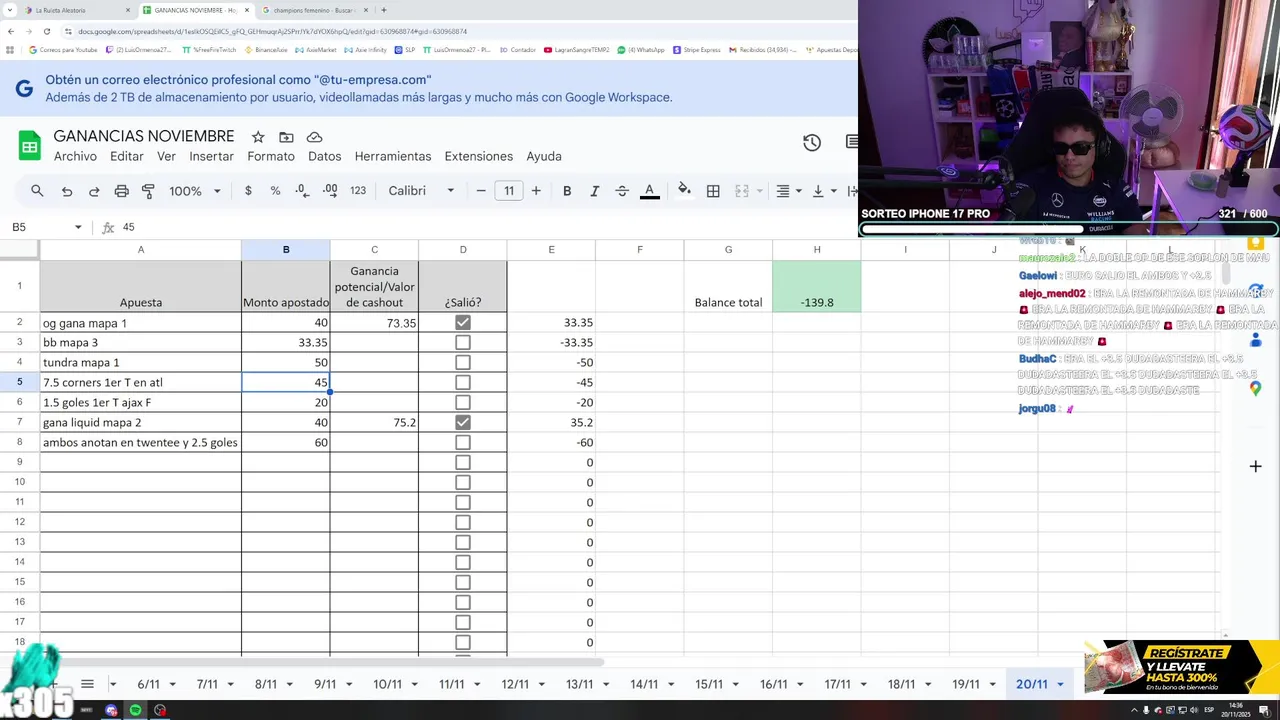Image resolution: width=1280 pixels, height=720 pixels.
Task: Toggle bold formatting
Action: [567, 191]
